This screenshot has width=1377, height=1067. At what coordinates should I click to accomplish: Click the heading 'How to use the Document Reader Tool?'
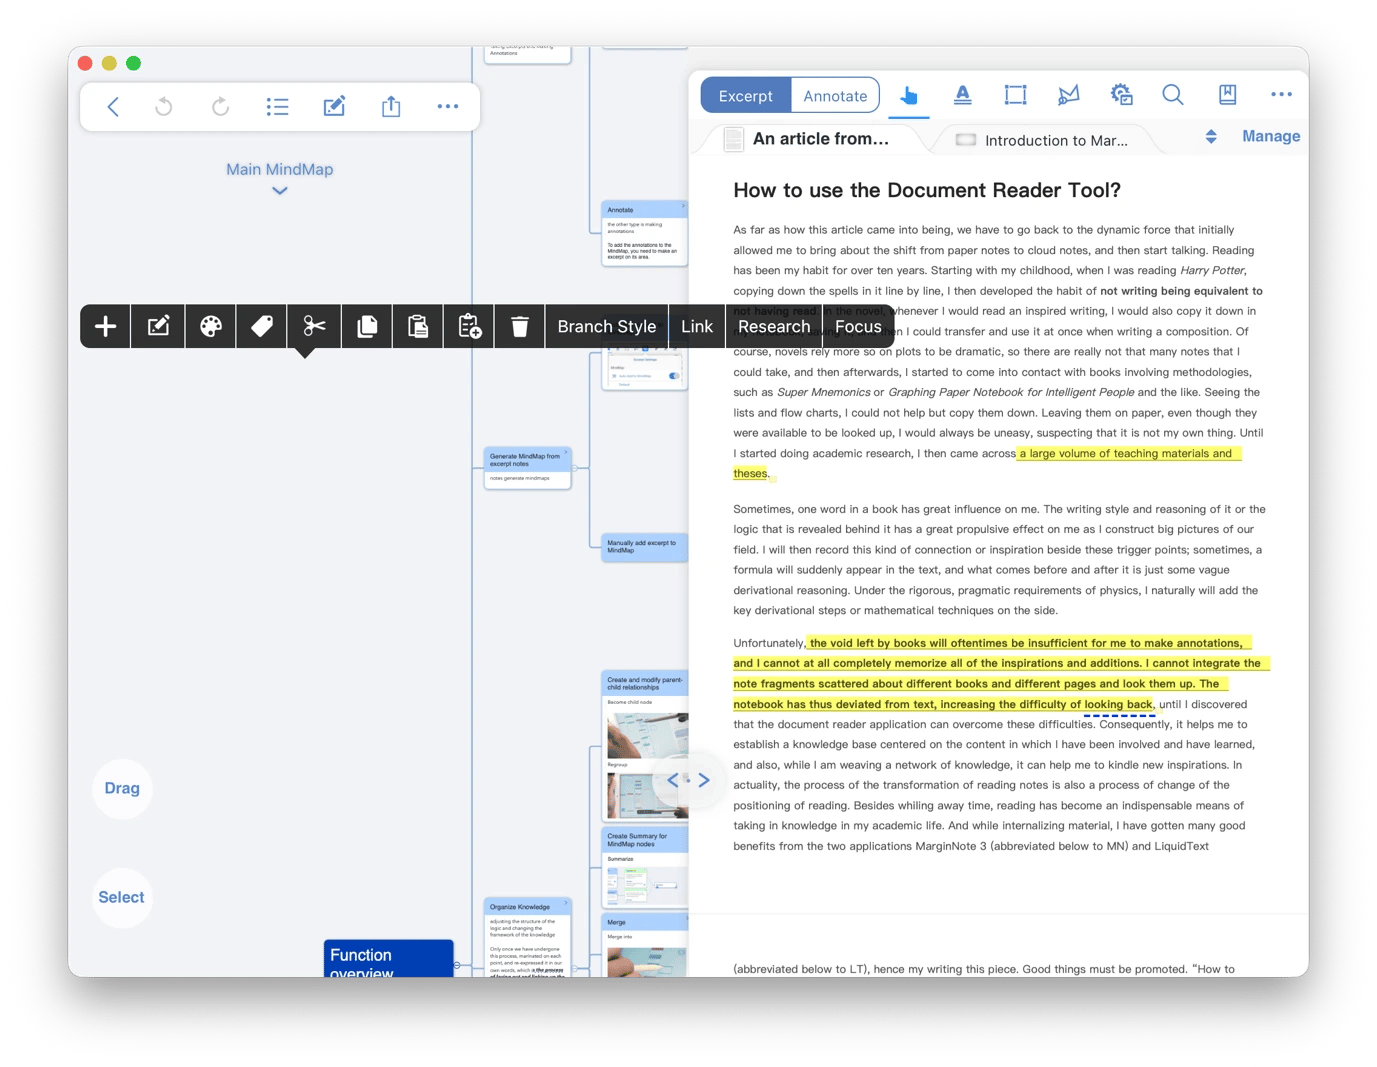(927, 190)
